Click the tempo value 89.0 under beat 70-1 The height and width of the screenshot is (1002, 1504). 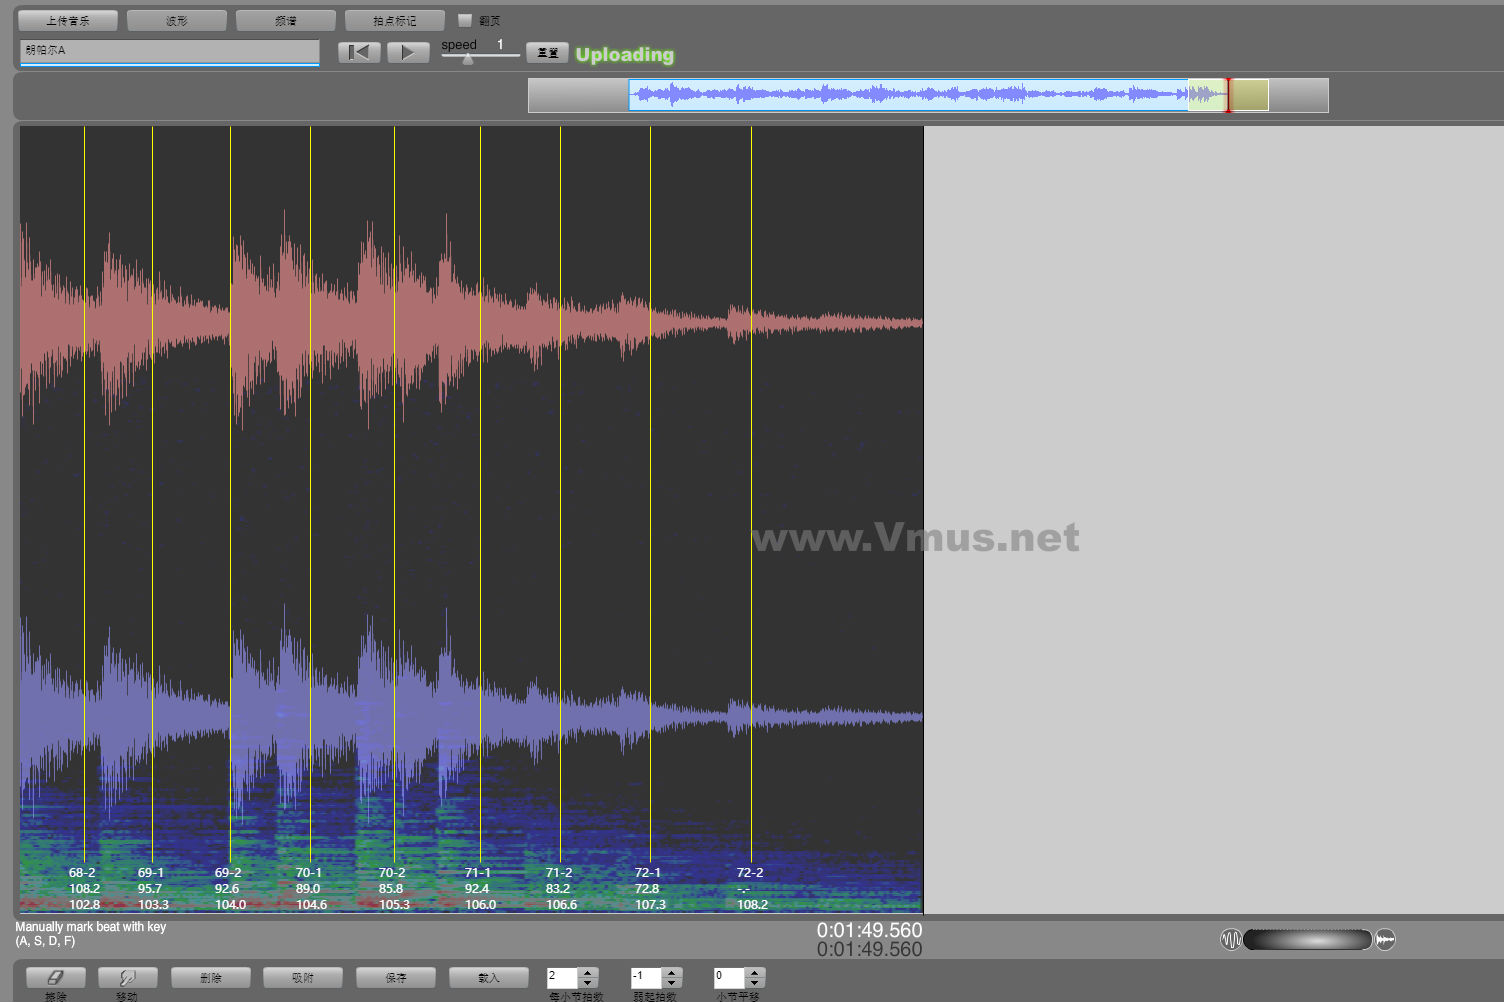point(308,888)
